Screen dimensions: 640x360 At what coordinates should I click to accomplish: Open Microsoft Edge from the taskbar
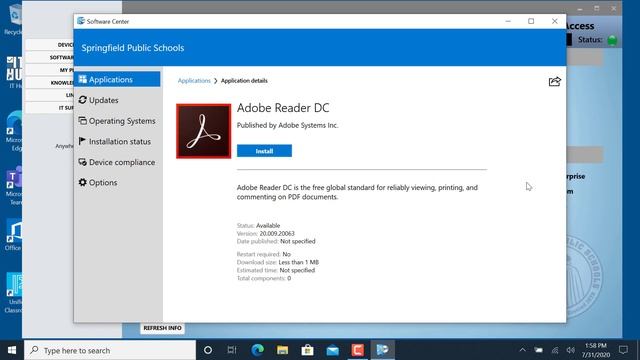pyautogui.click(x=257, y=350)
